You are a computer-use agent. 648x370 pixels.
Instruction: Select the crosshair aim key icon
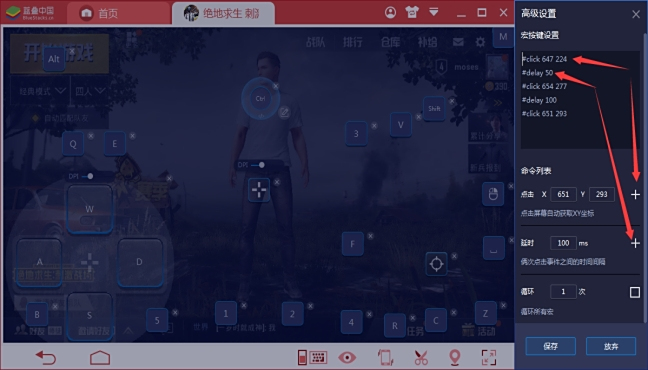[436, 264]
